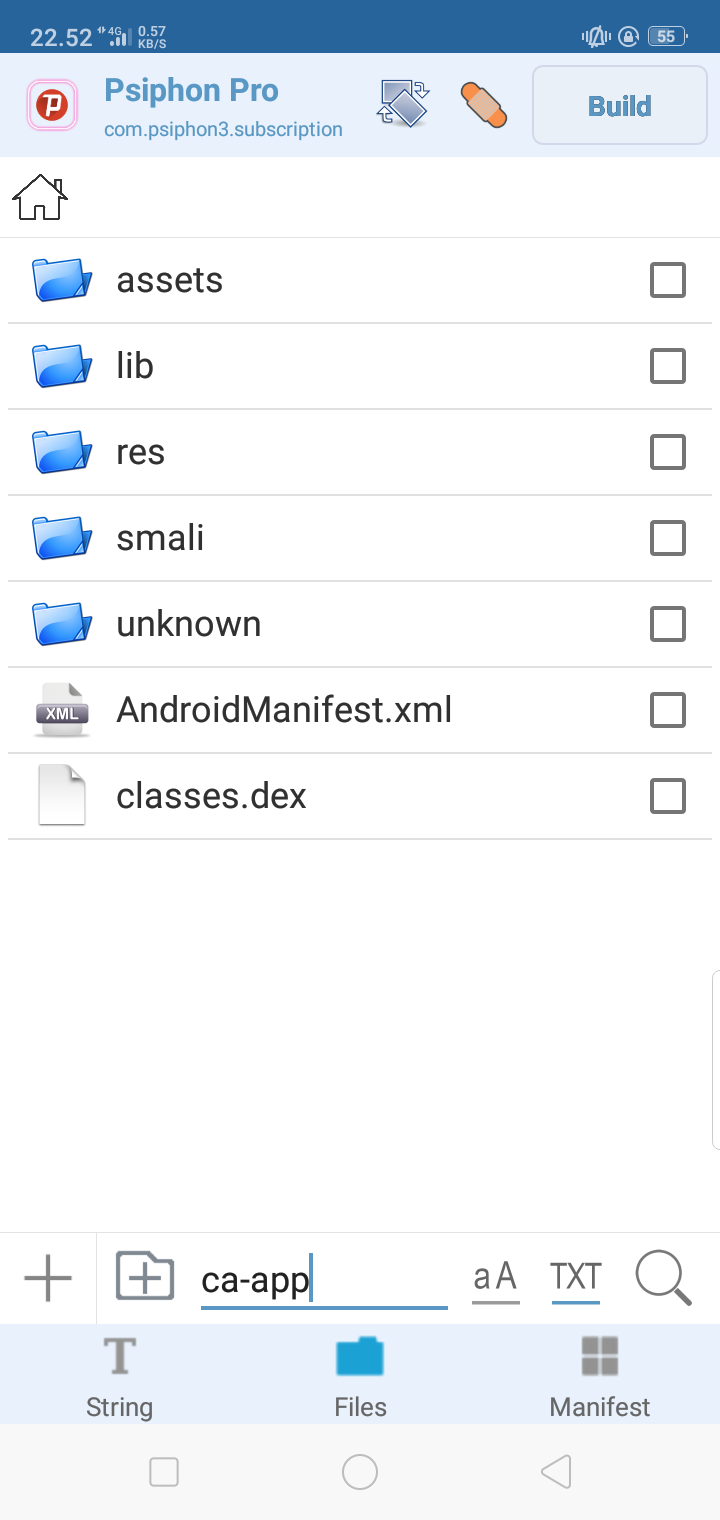Tap the plus add file icon
Image resolution: width=720 pixels, height=1520 pixels.
tap(48, 1278)
